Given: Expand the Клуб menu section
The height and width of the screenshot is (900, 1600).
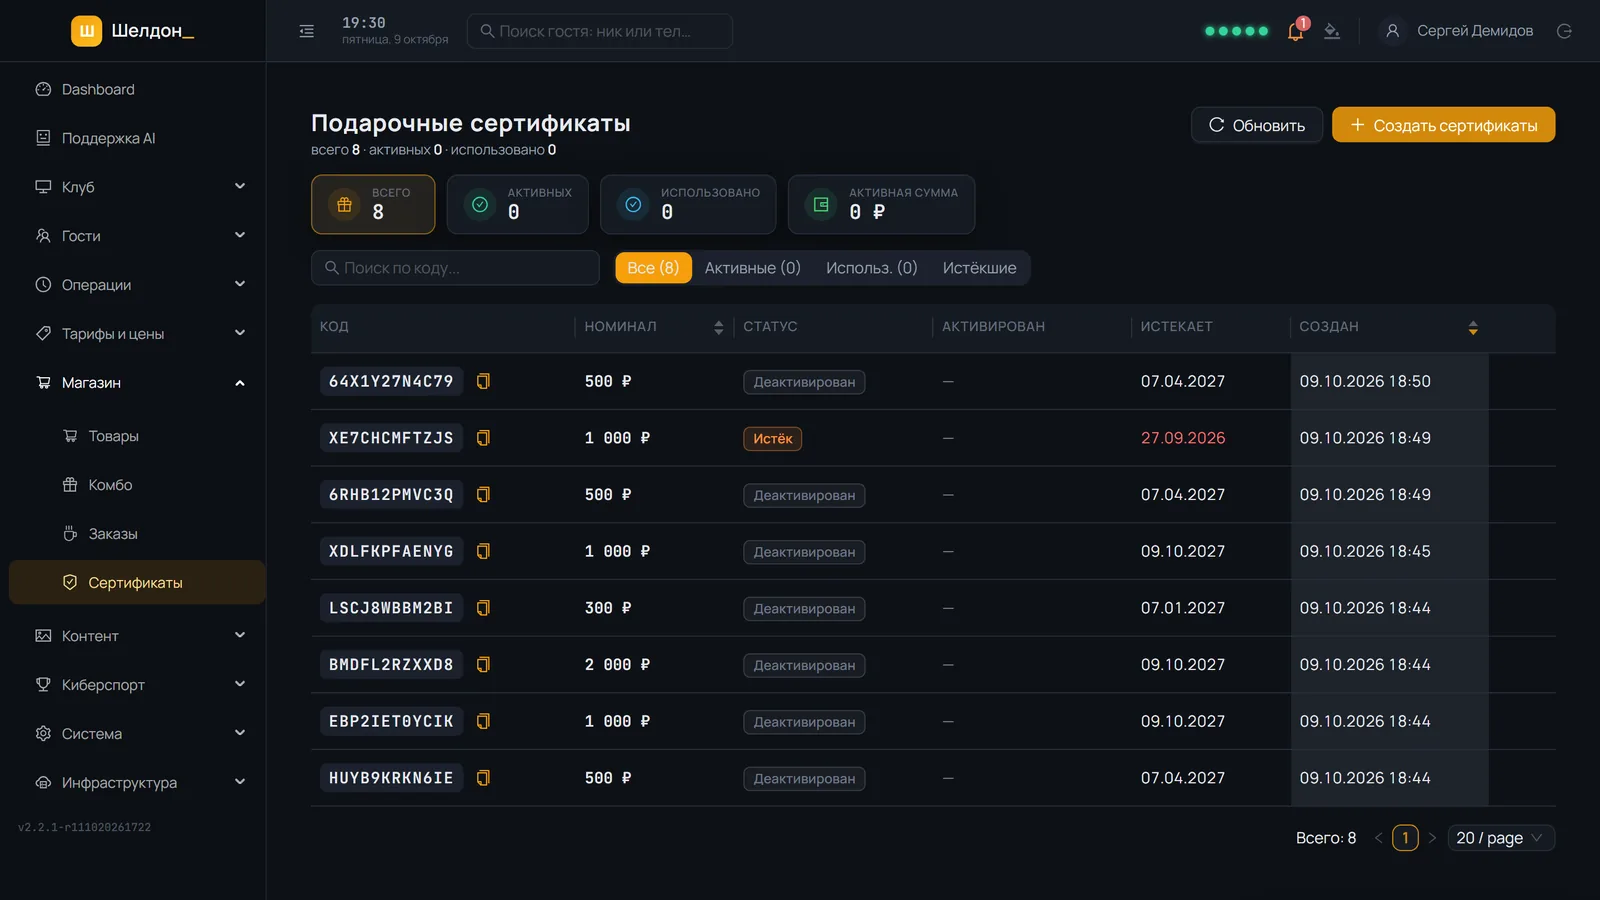Looking at the screenshot, I should 137,187.
